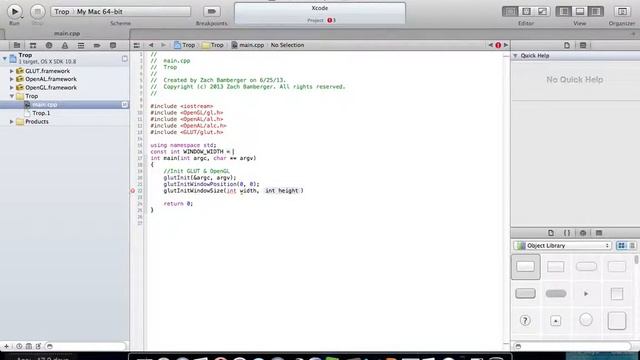The image size is (640, 360).
Task: Click the navigator filter field
Action: pyautogui.click(x=86, y=346)
